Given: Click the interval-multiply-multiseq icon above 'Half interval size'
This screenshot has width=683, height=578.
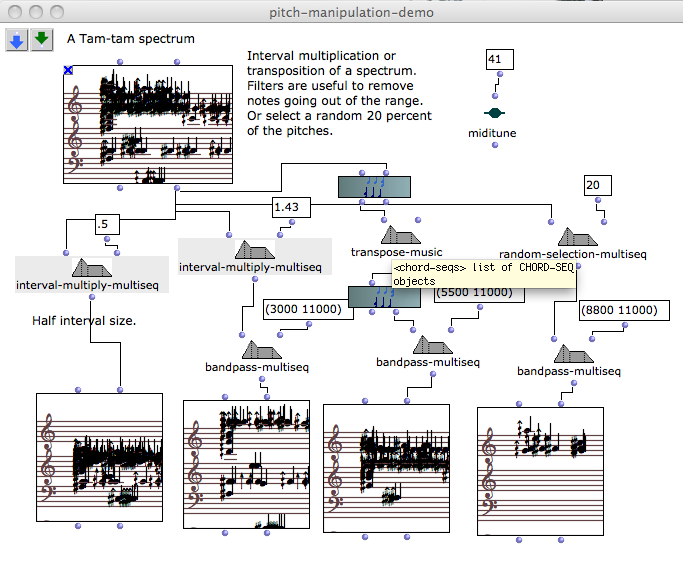Looking at the screenshot, I should click(91, 269).
